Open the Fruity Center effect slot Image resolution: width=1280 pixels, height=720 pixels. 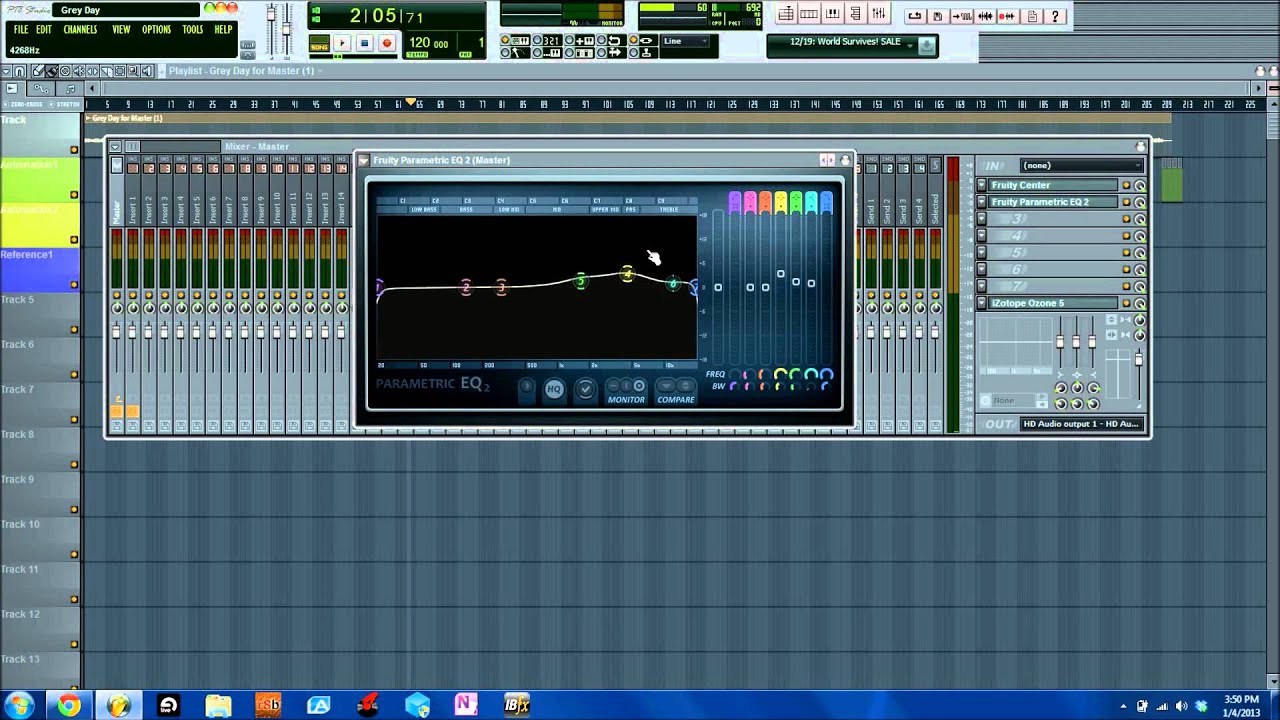(x=1052, y=185)
